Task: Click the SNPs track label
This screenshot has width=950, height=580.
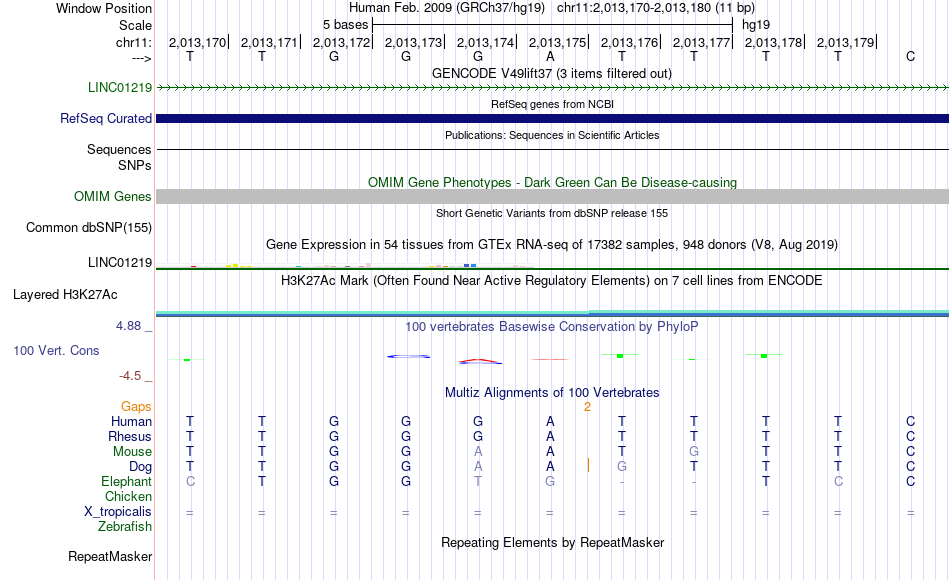Action: 135,165
